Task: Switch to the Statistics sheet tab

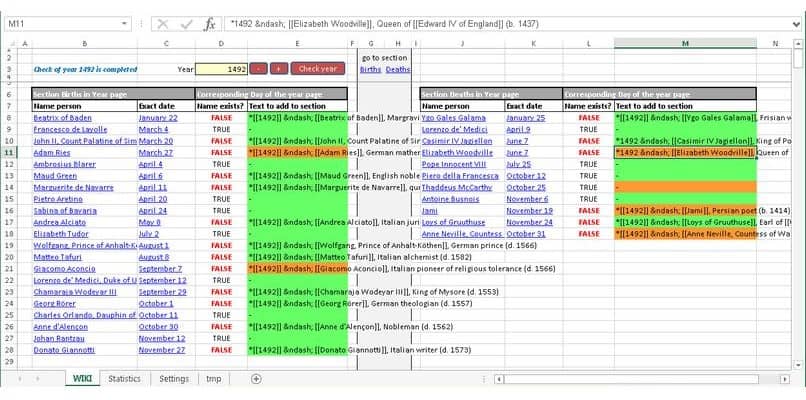Action: [124, 379]
